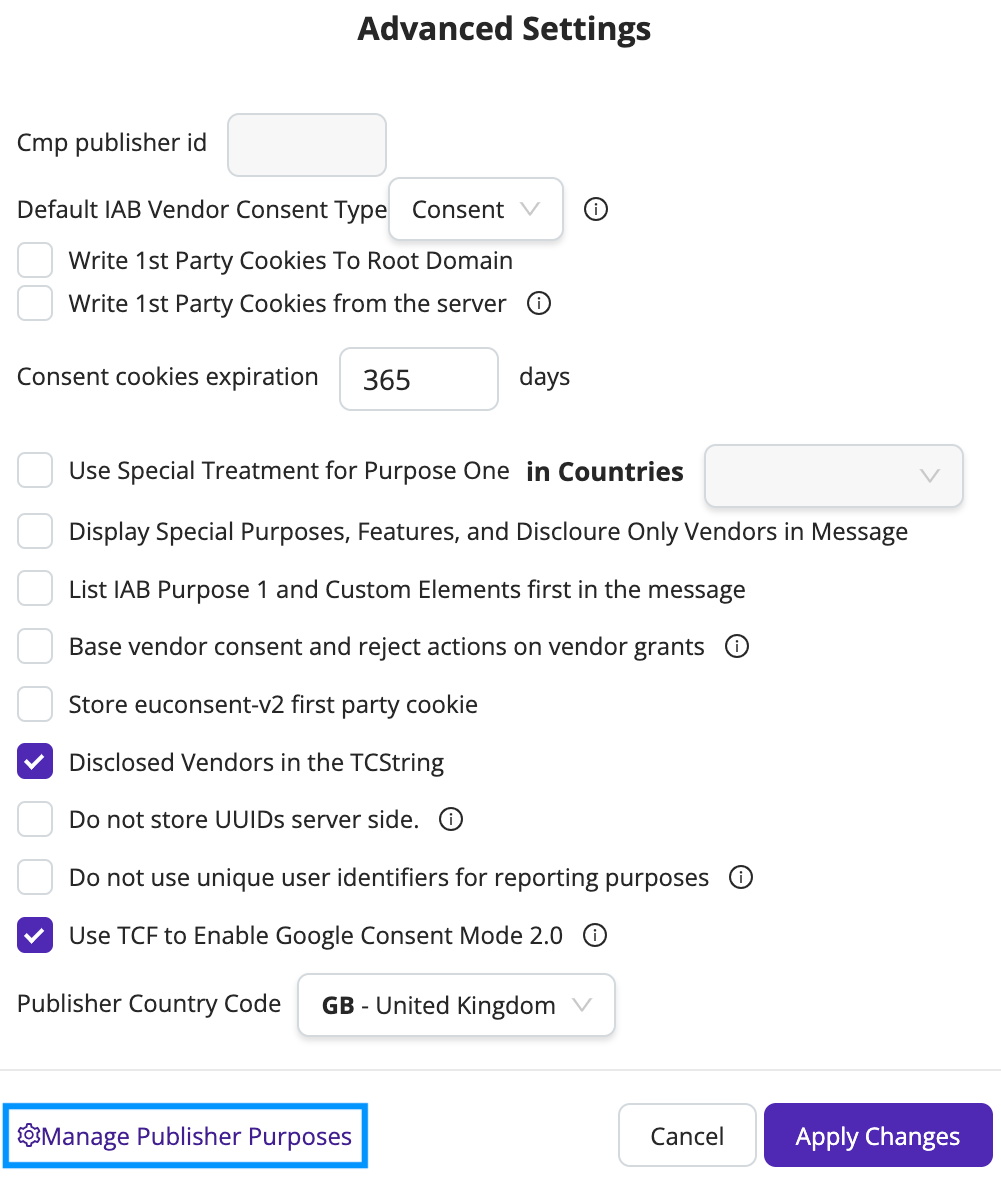Click info icon next to Do not store UUIDs server side
1001x1179 pixels.
click(x=450, y=819)
